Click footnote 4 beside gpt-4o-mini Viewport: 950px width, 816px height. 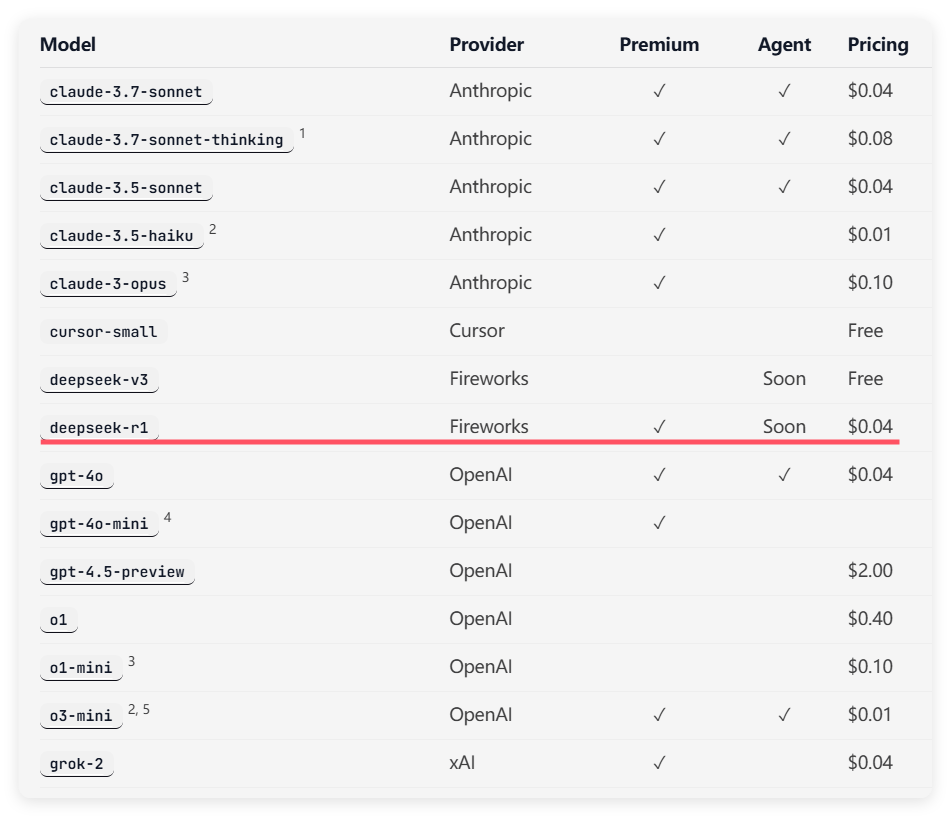[x=168, y=517]
